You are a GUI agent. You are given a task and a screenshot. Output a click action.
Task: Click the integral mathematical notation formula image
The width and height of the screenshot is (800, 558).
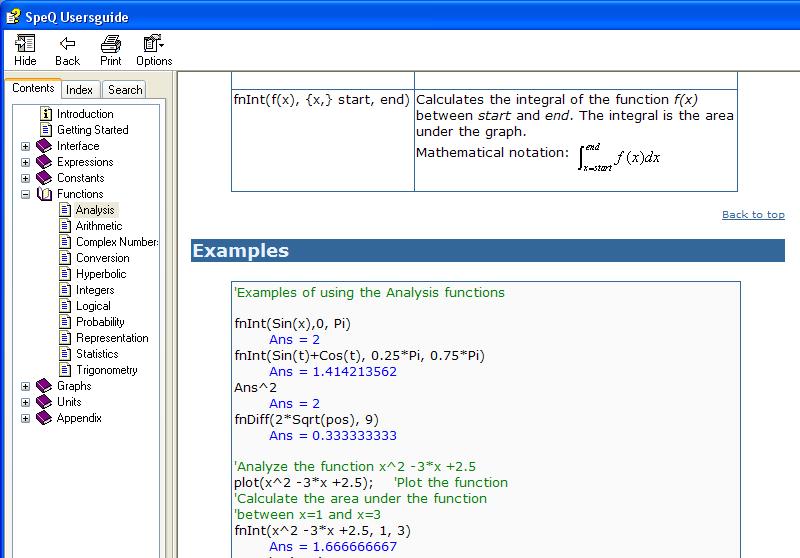click(619, 157)
